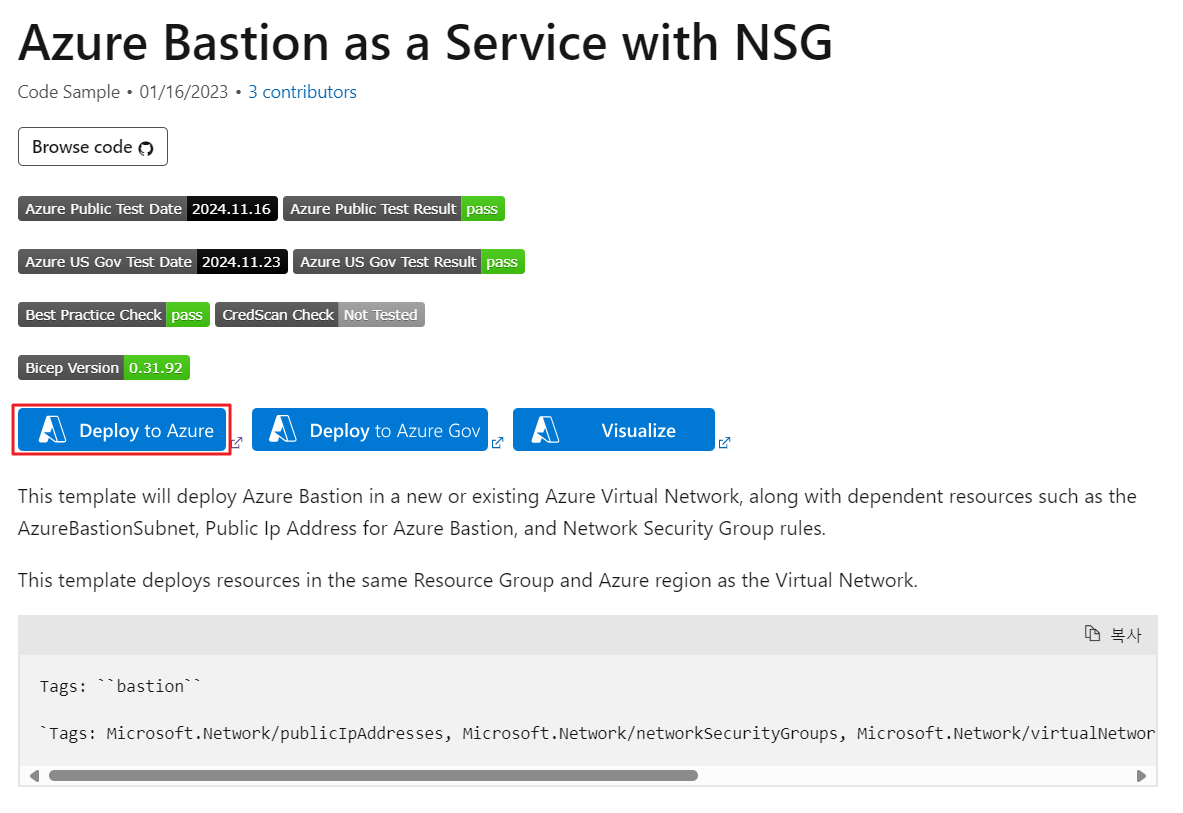Click the Visualize button
The width and height of the screenshot is (1183, 813).
pyautogui.click(x=613, y=430)
